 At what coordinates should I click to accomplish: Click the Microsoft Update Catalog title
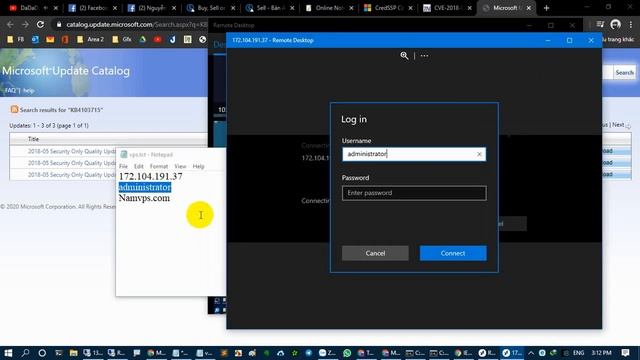(x=66, y=71)
